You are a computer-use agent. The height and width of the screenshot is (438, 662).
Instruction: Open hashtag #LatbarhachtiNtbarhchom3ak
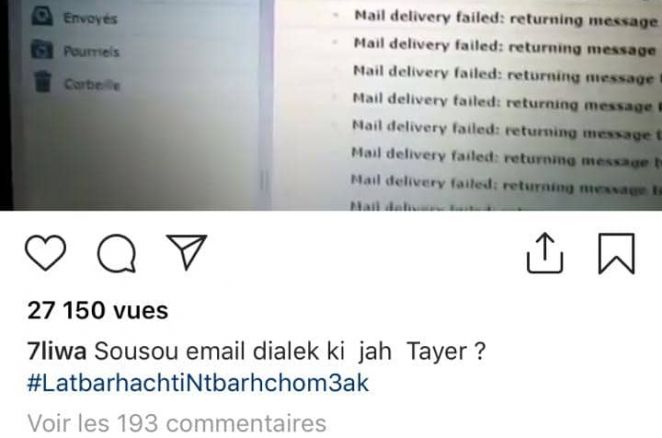(x=198, y=383)
